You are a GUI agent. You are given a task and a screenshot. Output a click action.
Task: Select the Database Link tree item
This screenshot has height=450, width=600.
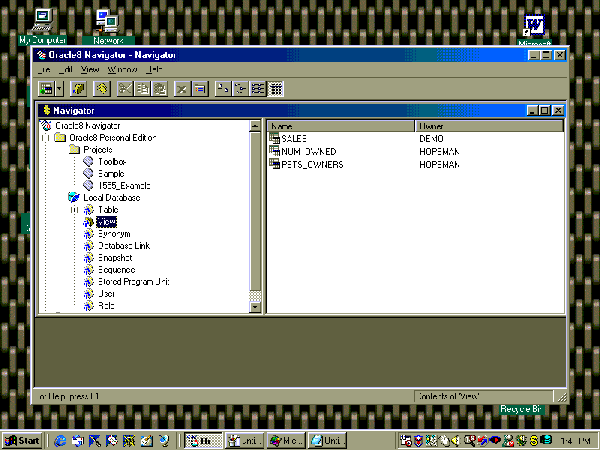coord(124,246)
